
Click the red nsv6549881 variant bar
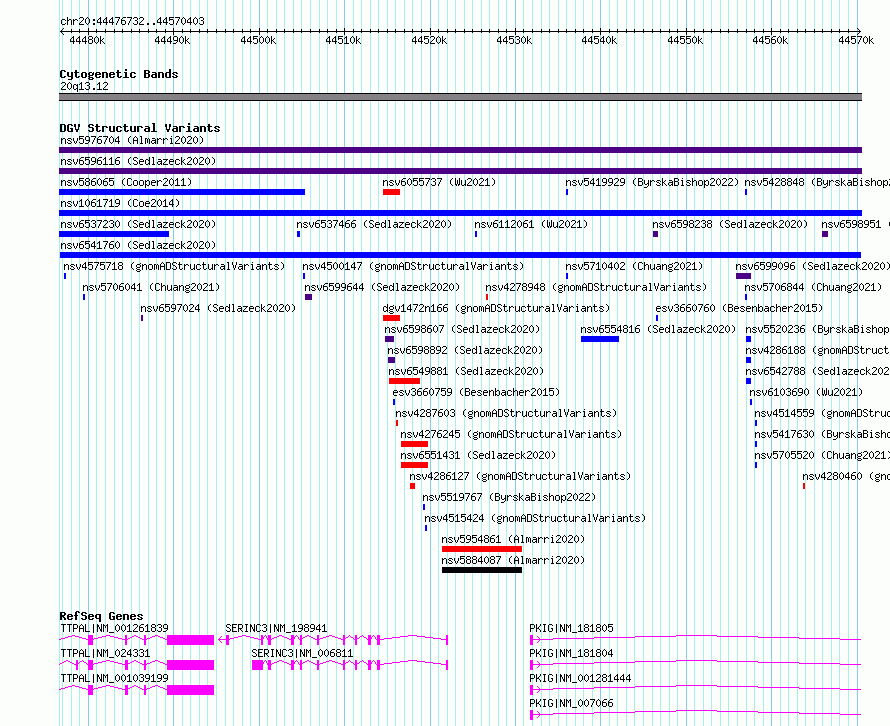tap(404, 381)
